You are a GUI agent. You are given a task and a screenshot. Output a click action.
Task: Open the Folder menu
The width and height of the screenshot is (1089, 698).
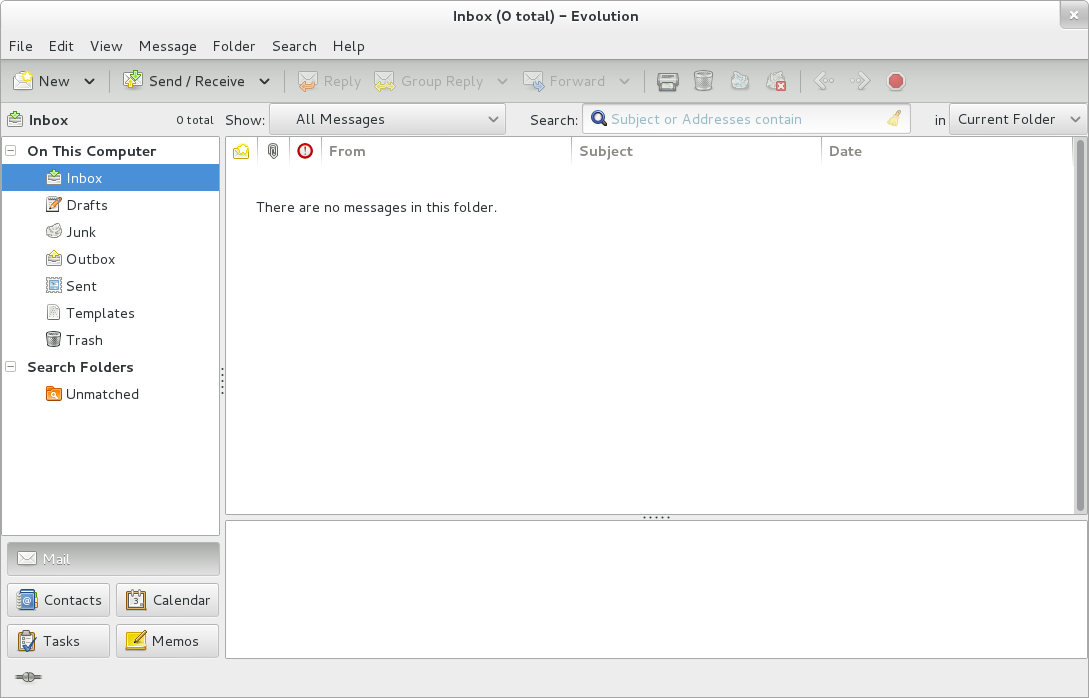tap(234, 46)
